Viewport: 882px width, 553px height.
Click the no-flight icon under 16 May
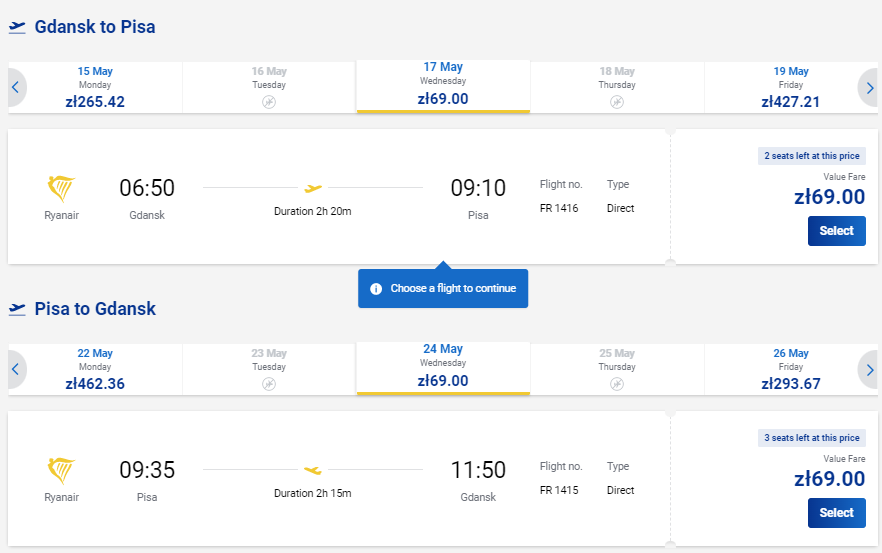click(x=269, y=102)
